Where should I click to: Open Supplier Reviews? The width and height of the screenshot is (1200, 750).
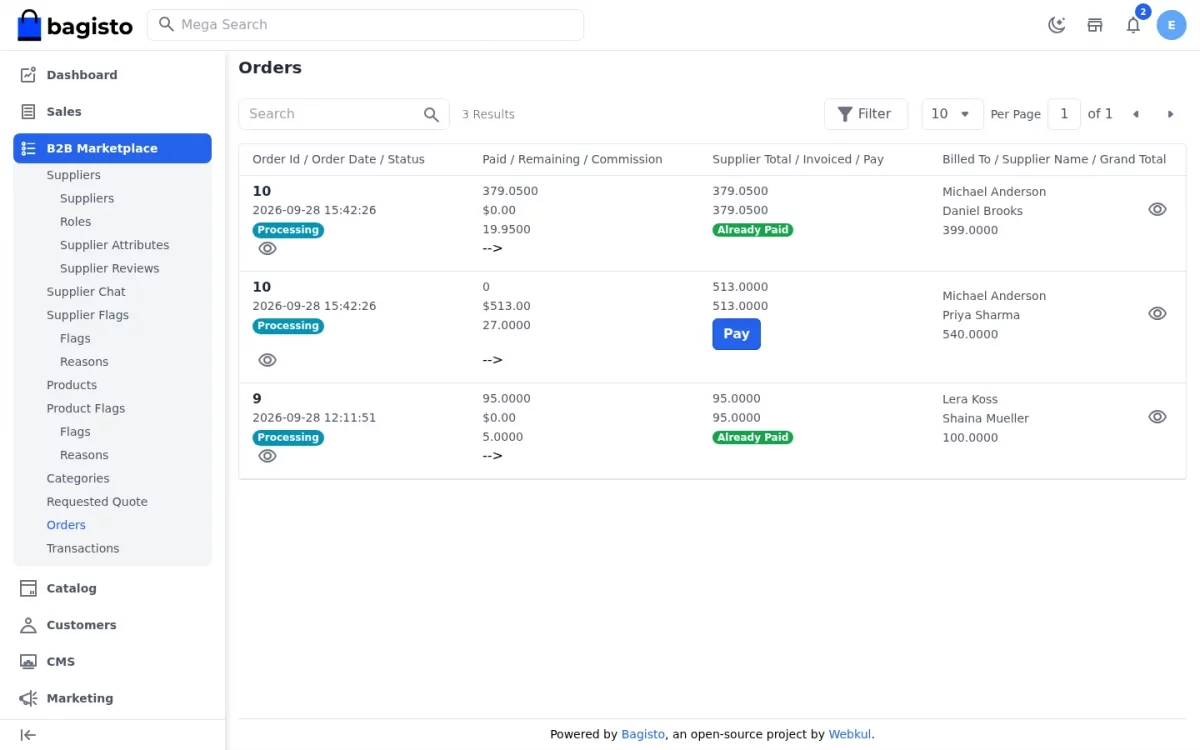(109, 268)
